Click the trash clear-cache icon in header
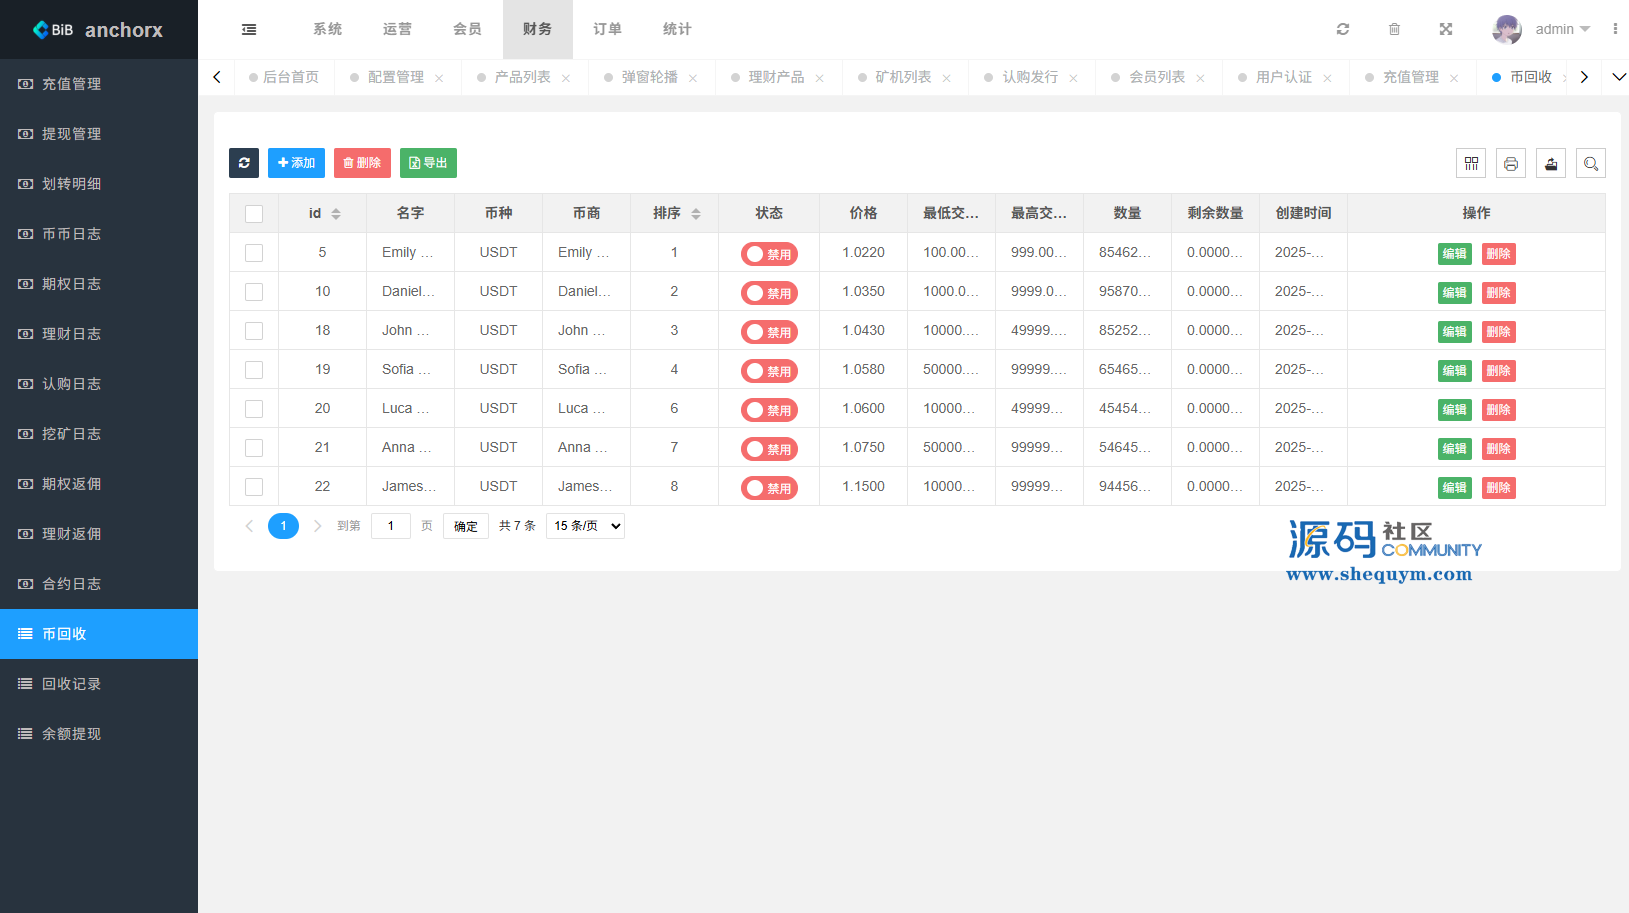This screenshot has width=1629, height=913. (x=1394, y=29)
